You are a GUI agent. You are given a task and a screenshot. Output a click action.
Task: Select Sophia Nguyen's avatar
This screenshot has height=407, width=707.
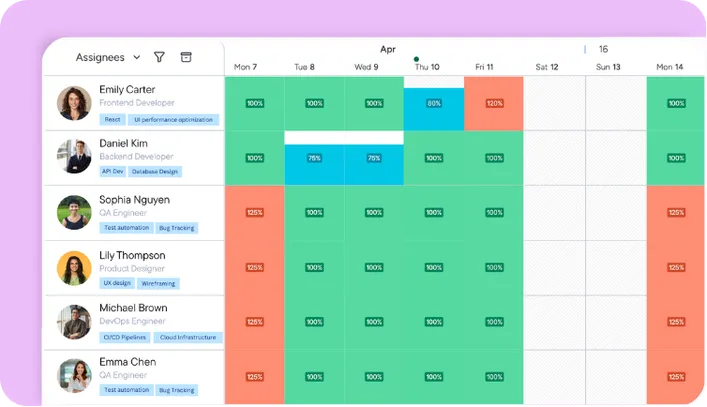[74, 212]
